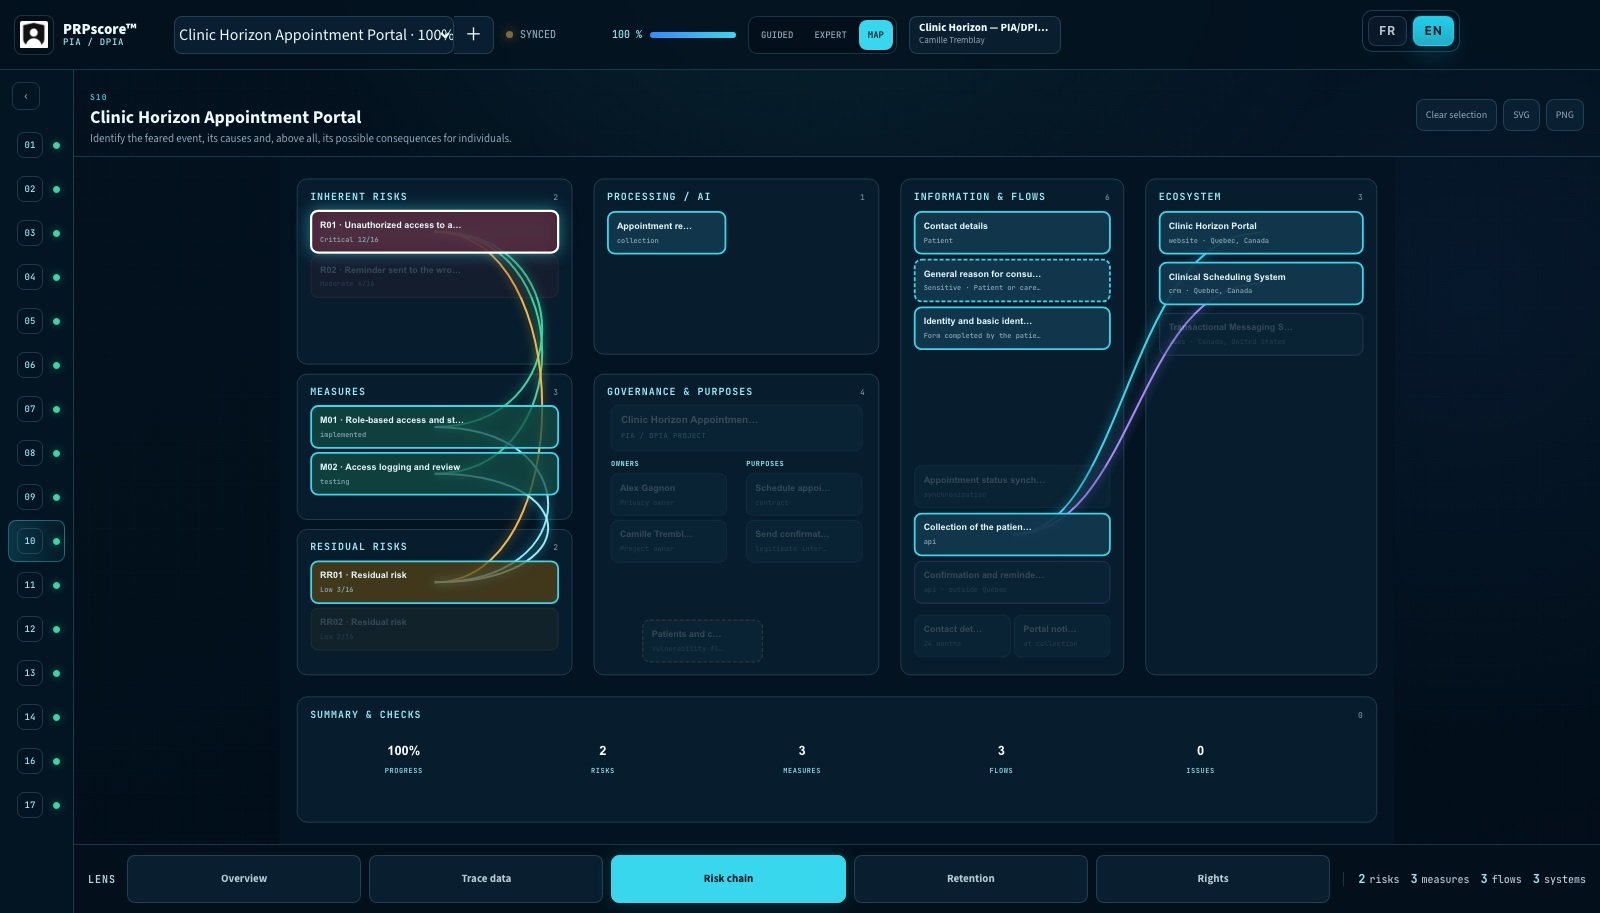The width and height of the screenshot is (1600, 913).
Task: Select Clinic Horizon Portal system card
Action: (x=1261, y=233)
